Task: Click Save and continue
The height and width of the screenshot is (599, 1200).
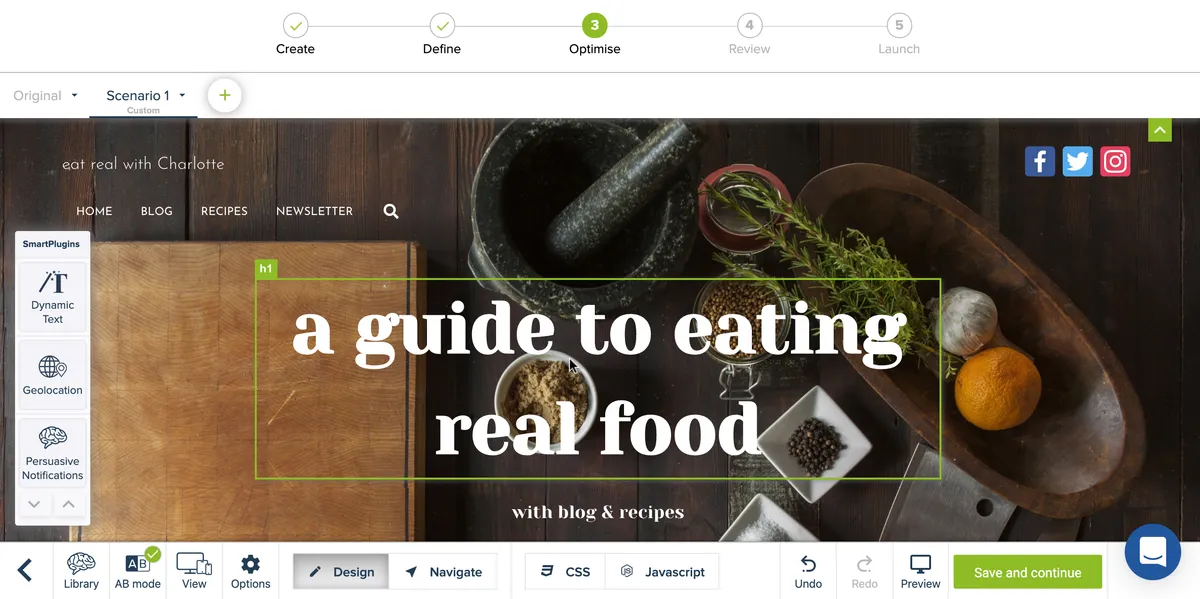Action: click(x=1027, y=572)
